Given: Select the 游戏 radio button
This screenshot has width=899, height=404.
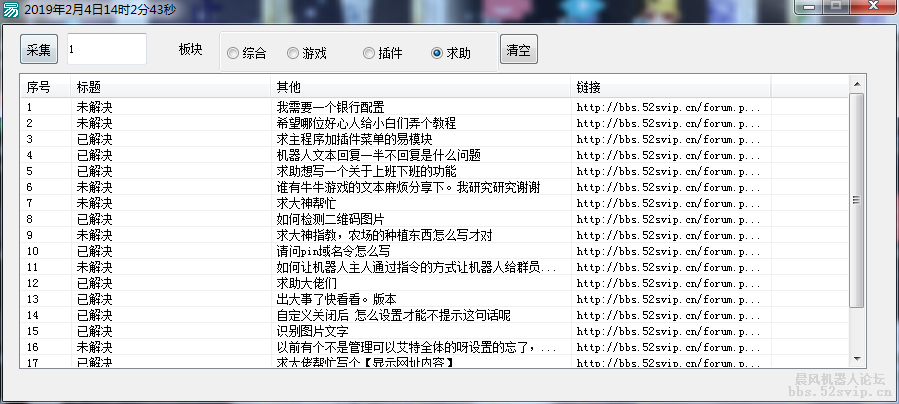Looking at the screenshot, I should click(x=307, y=53).
